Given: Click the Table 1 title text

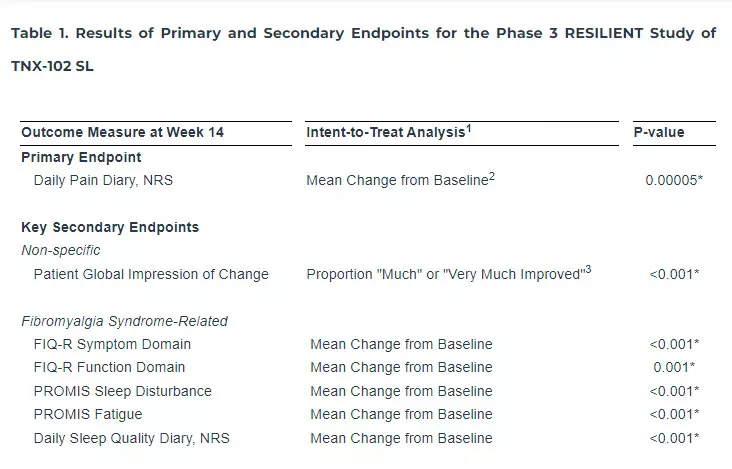Looking at the screenshot, I should click(363, 33).
